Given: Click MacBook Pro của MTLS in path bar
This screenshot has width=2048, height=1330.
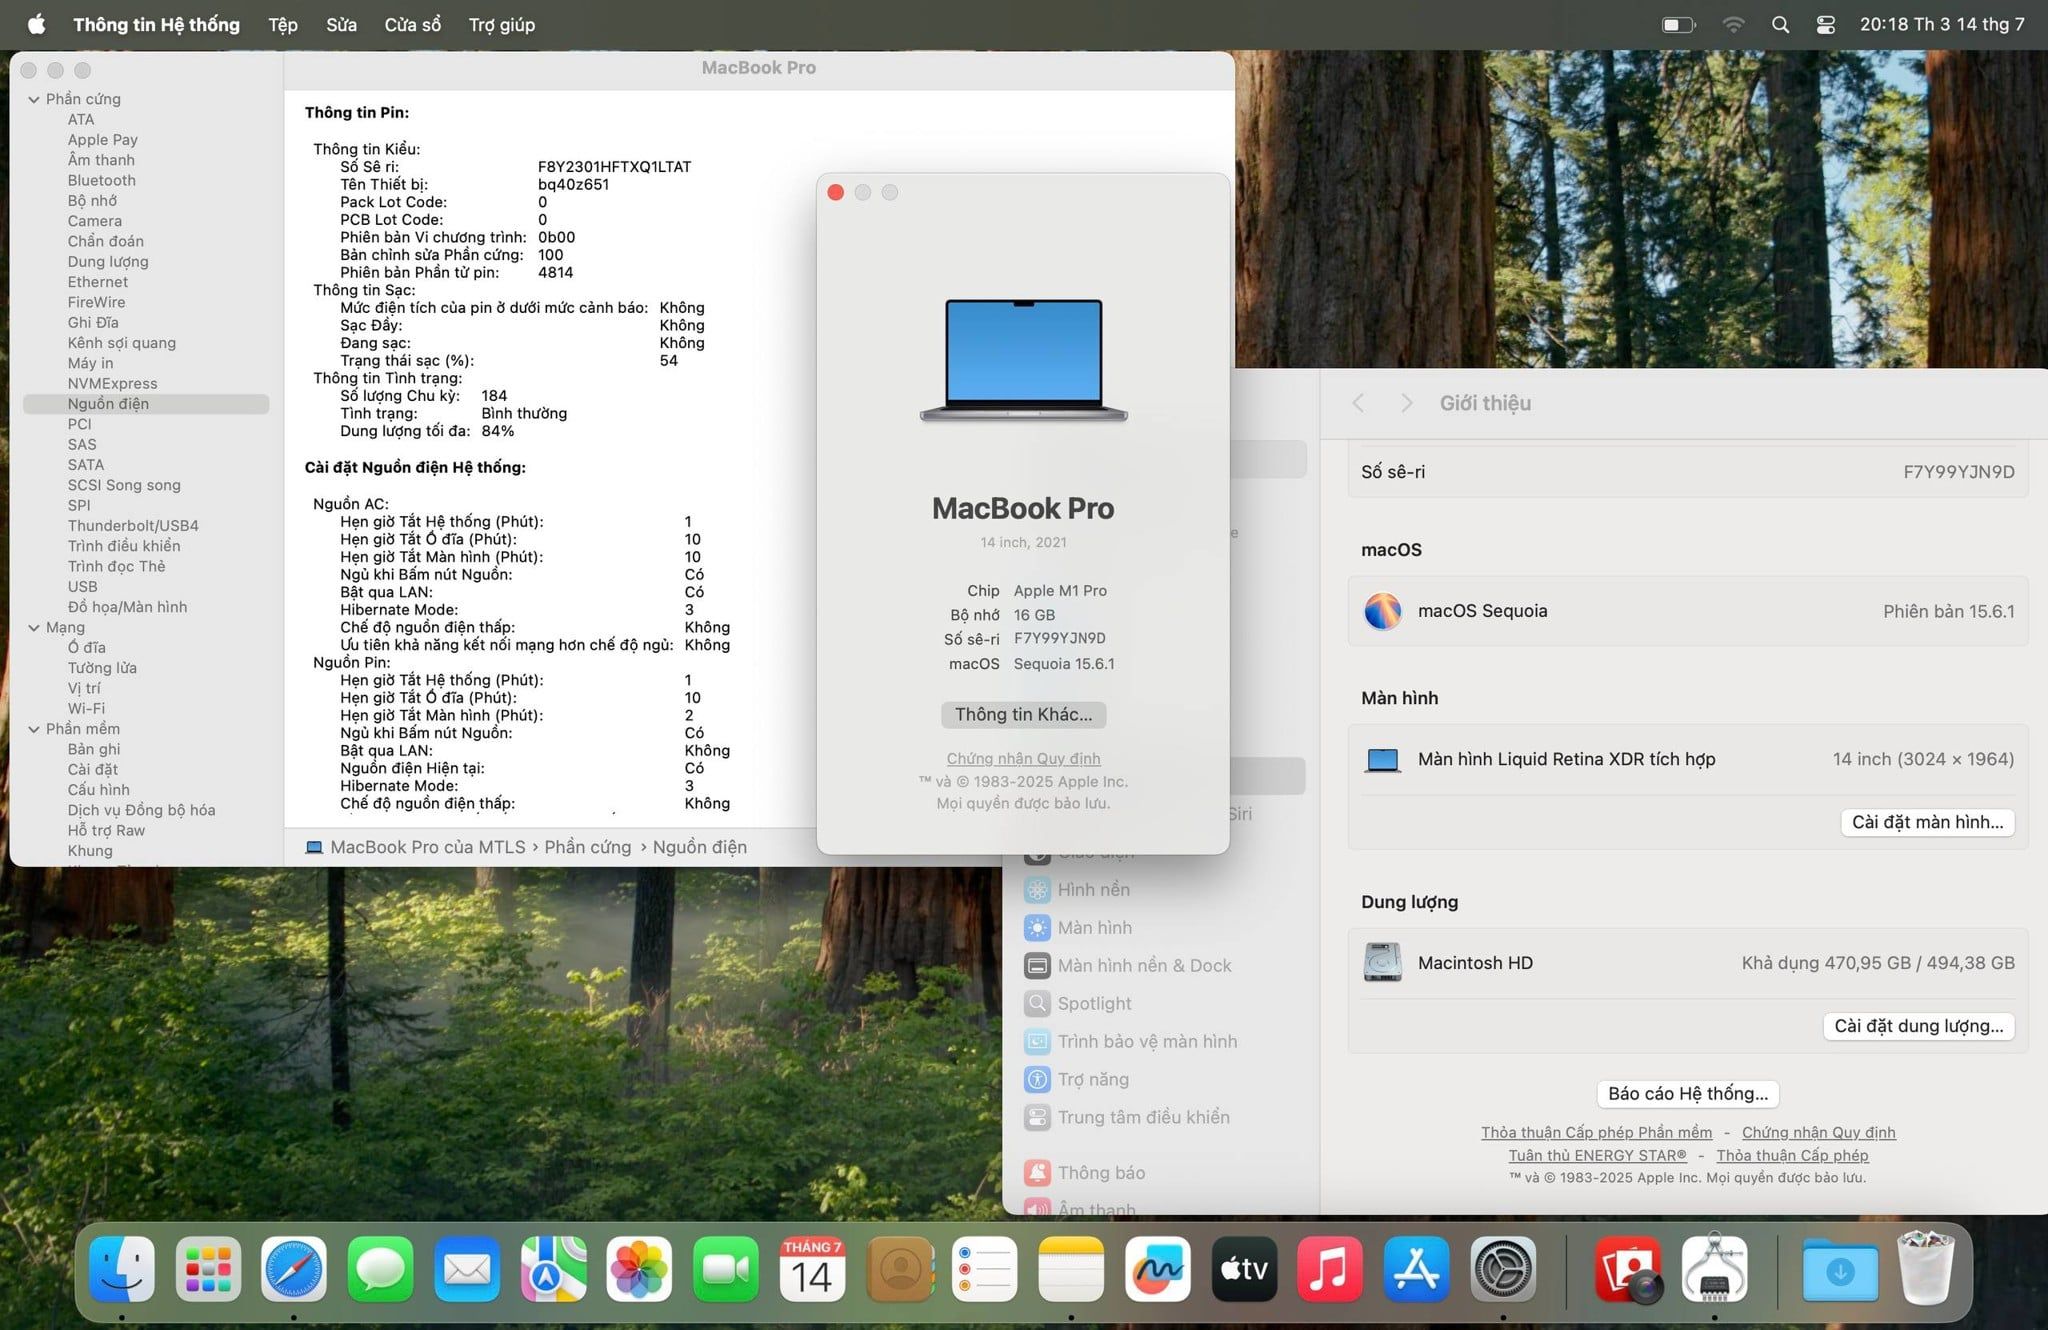Looking at the screenshot, I should click(415, 847).
